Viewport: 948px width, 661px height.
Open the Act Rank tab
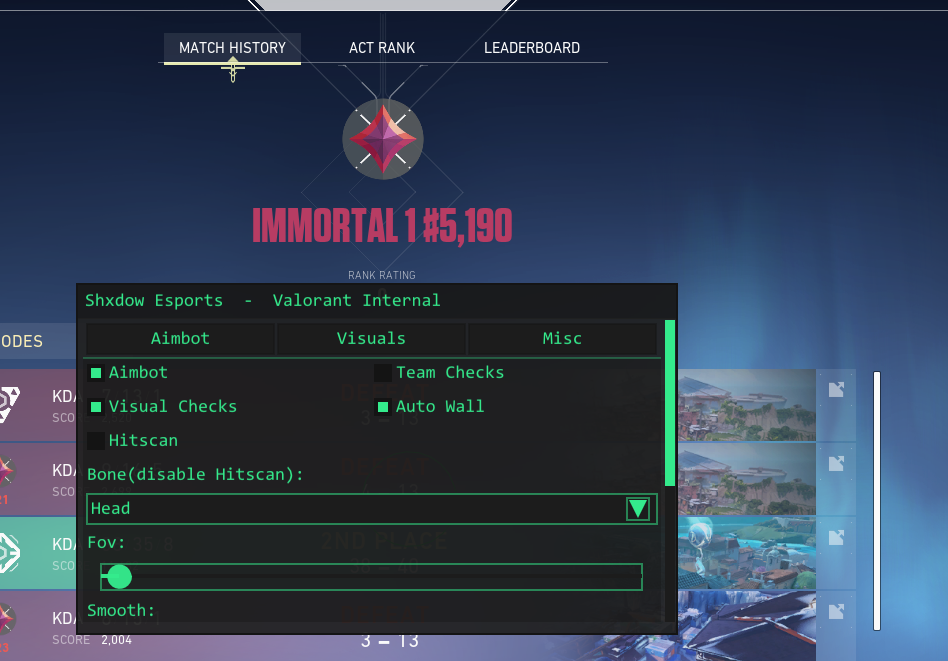[x=382, y=48]
